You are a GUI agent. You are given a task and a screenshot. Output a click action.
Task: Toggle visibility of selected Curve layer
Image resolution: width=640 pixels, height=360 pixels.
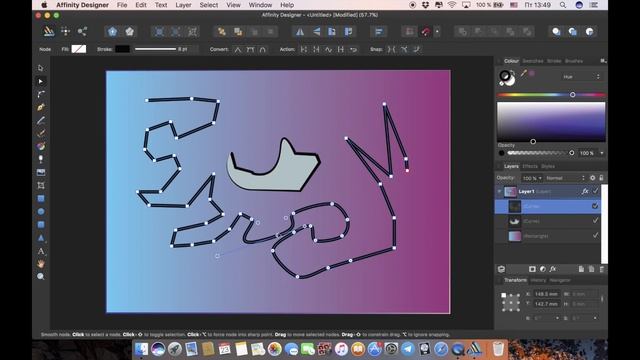[x=595, y=206]
